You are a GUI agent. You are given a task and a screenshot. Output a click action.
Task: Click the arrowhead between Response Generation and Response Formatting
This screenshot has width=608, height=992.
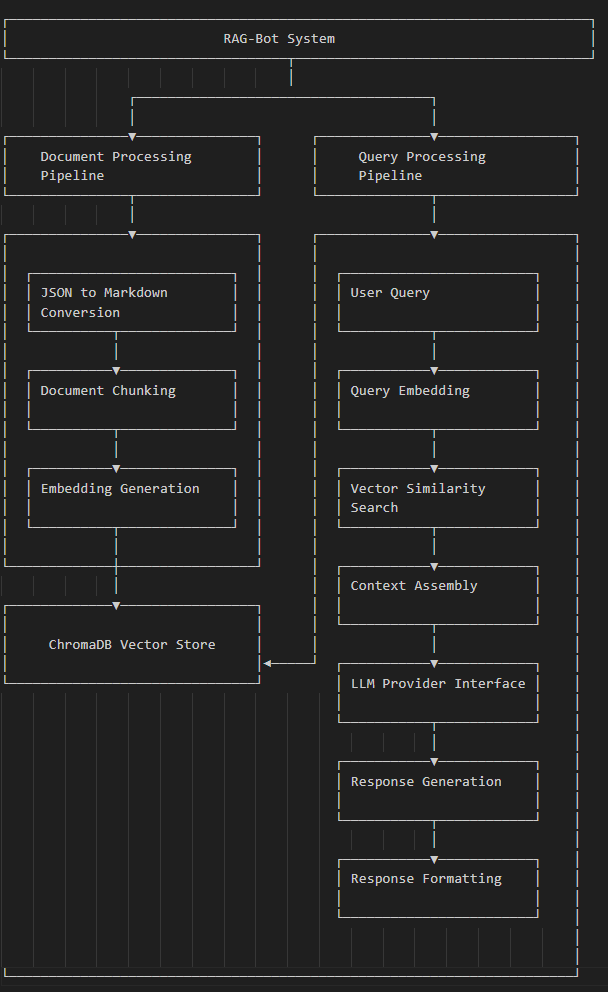click(x=434, y=859)
